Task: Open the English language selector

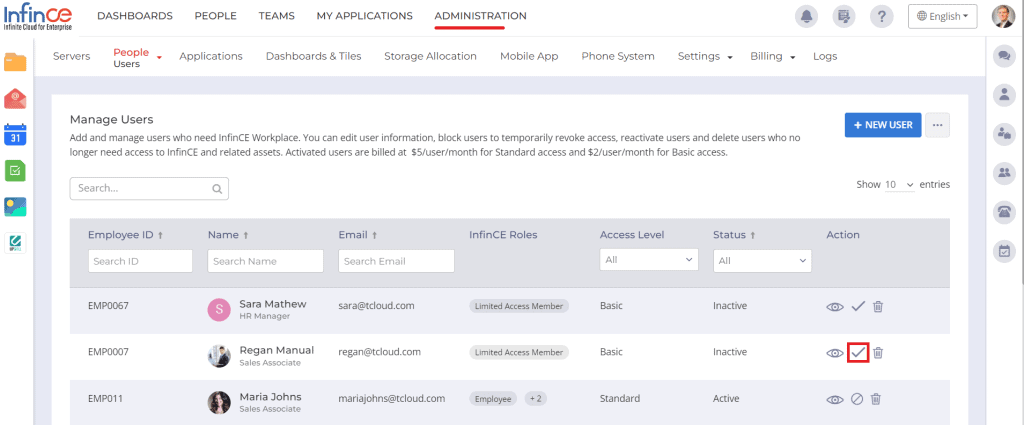Action: tap(943, 16)
